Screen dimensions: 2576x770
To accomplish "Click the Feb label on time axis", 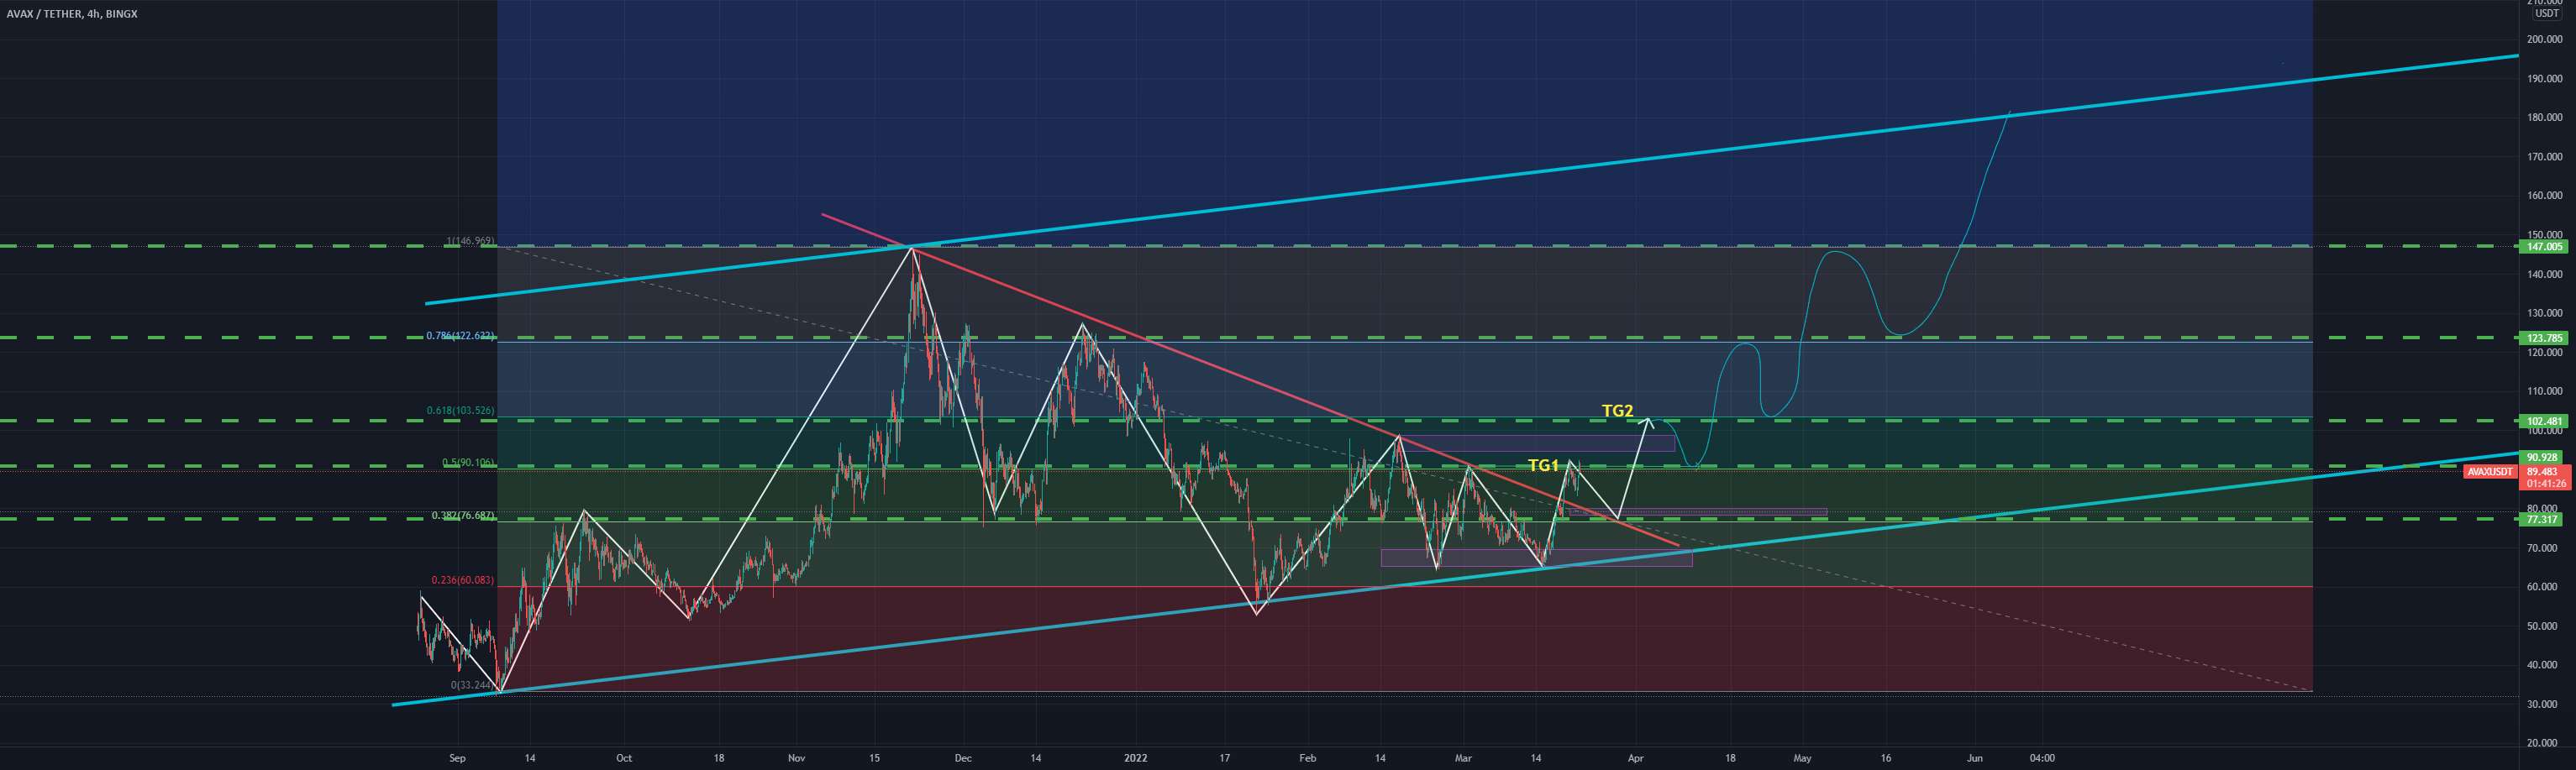I will 1307,758.
